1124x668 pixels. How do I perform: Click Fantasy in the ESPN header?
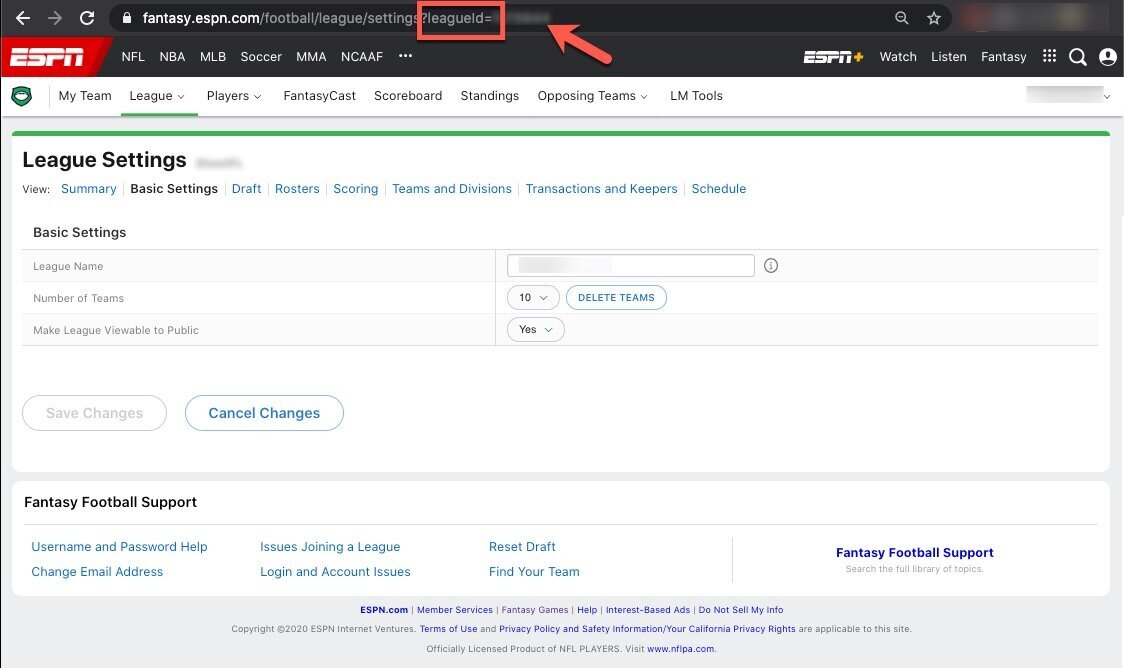pyautogui.click(x=1004, y=57)
